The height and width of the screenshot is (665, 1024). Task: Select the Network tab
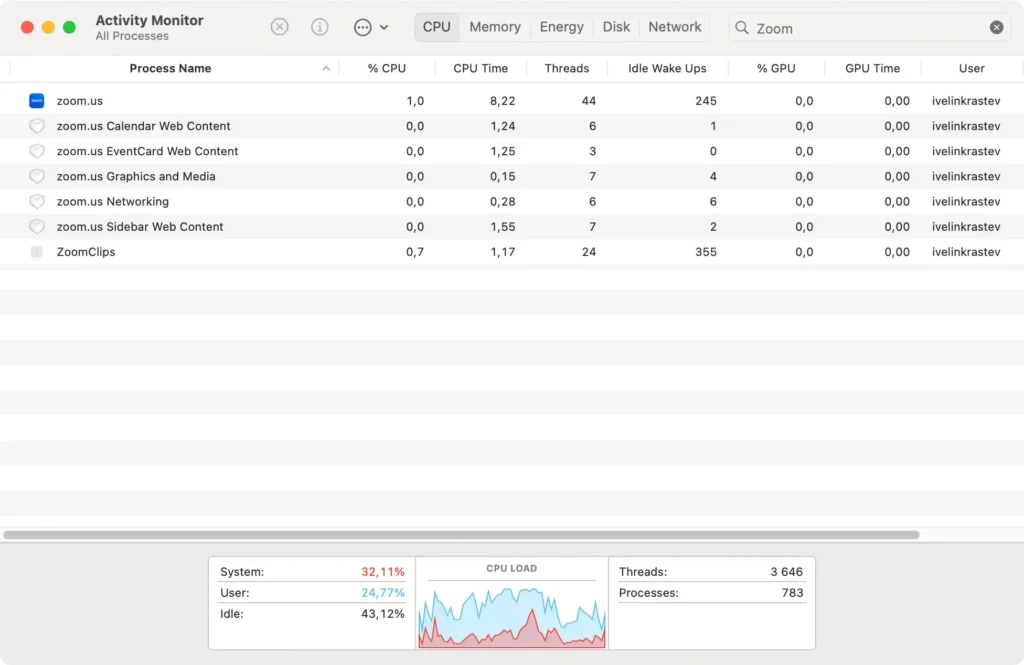point(675,27)
